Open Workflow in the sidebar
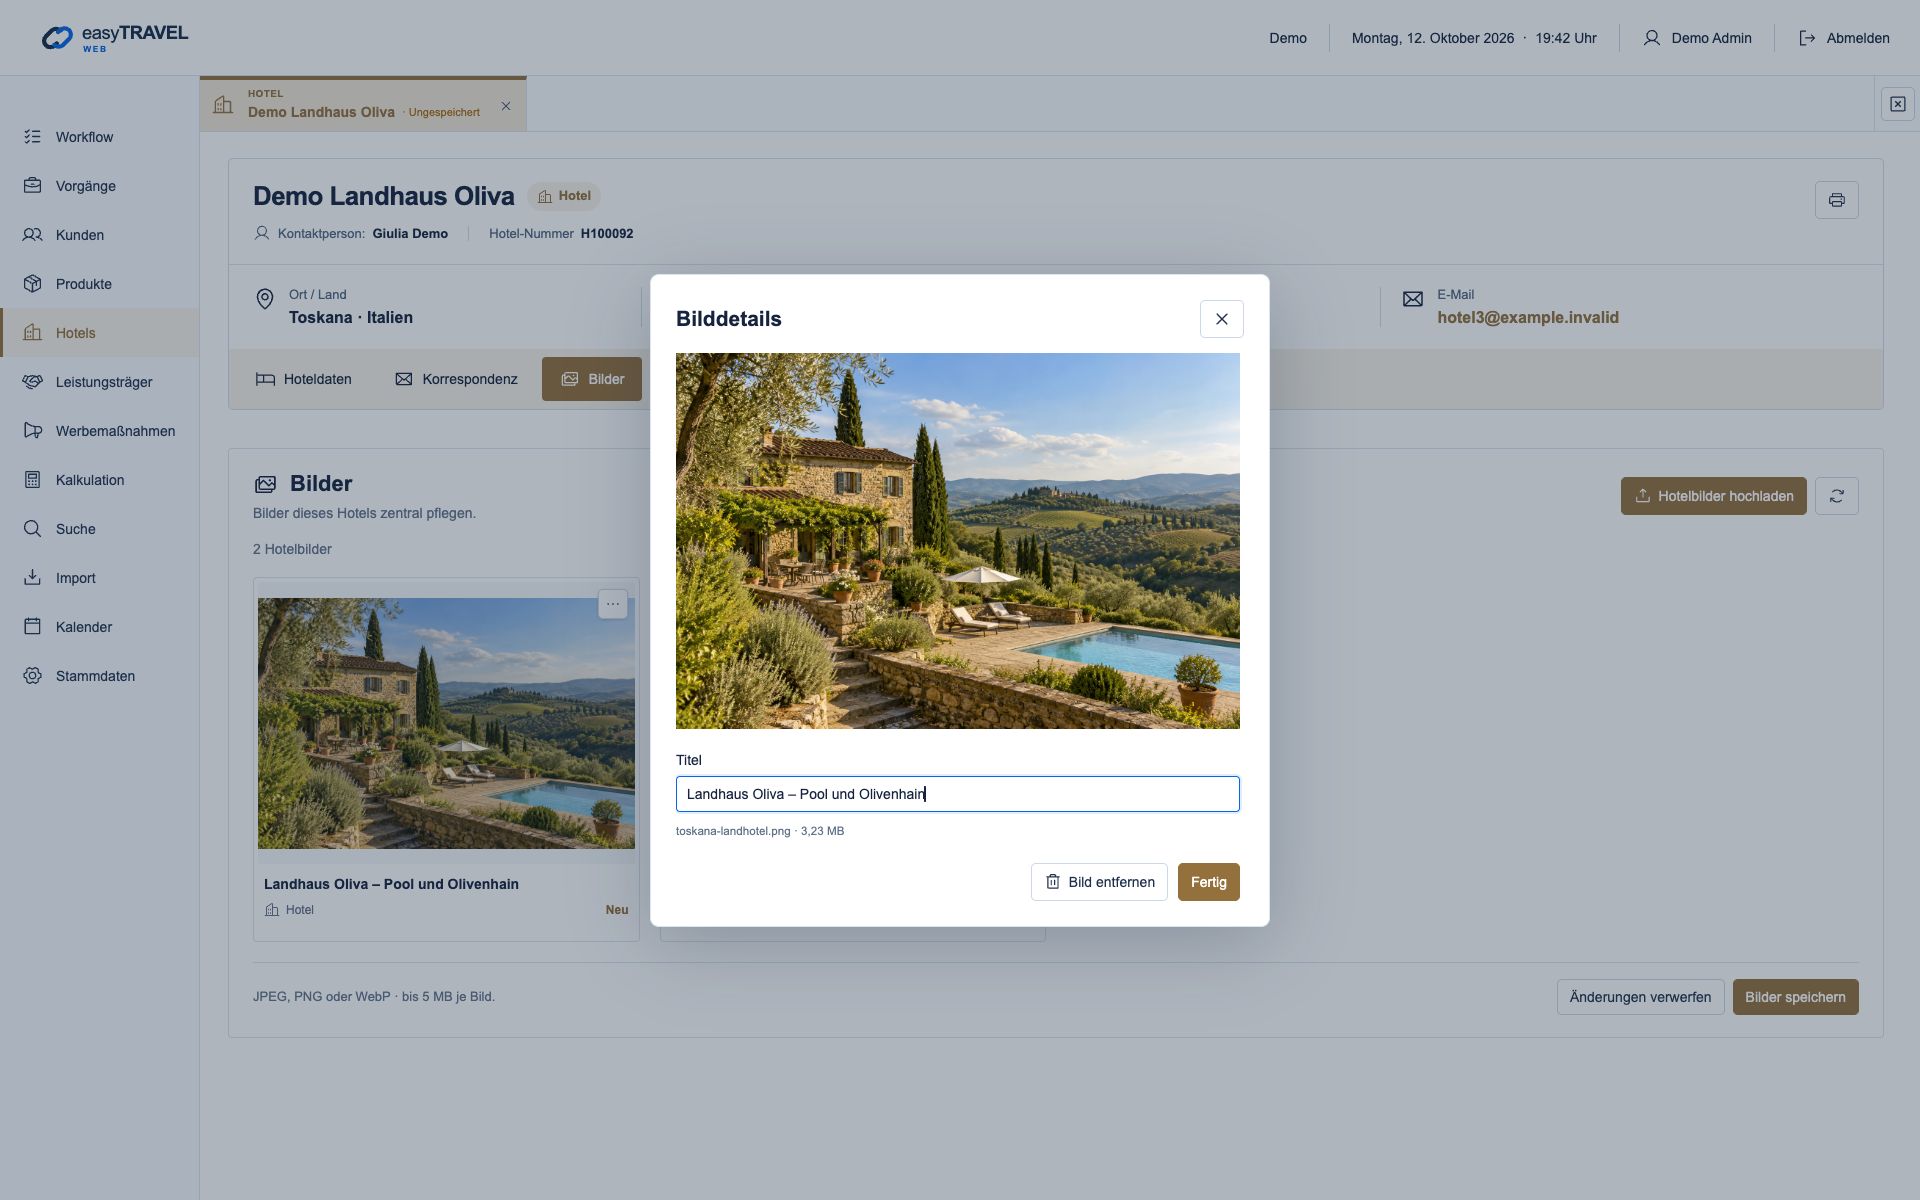This screenshot has height=1200, width=1920. pos(99,137)
